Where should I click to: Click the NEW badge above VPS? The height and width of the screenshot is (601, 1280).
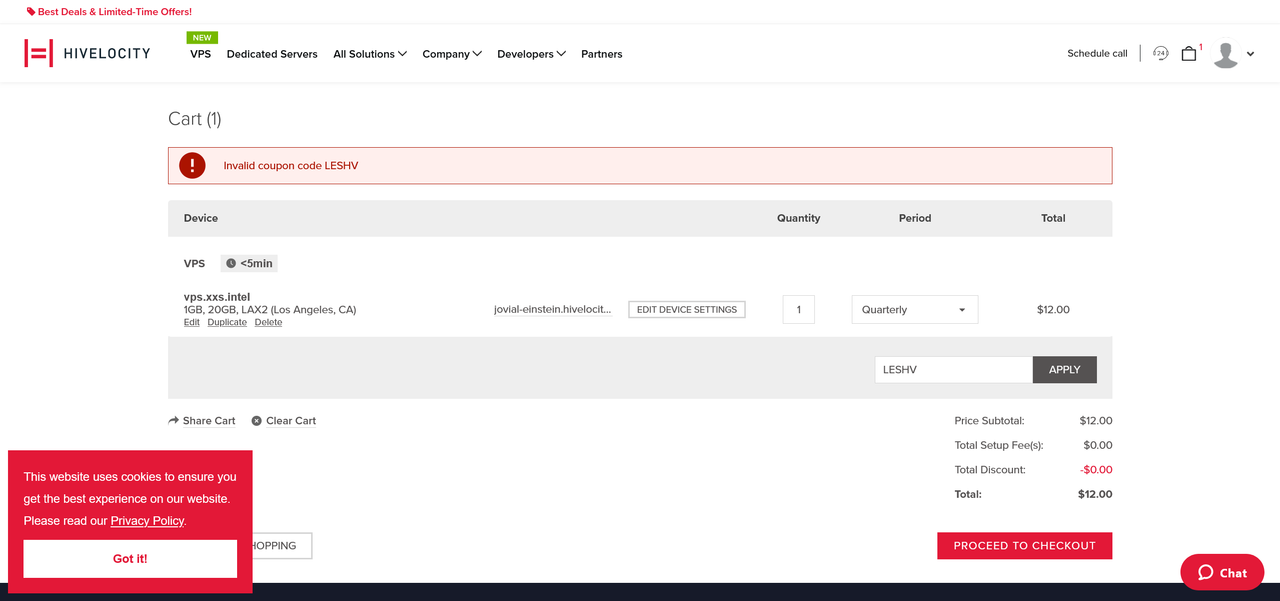coord(203,38)
